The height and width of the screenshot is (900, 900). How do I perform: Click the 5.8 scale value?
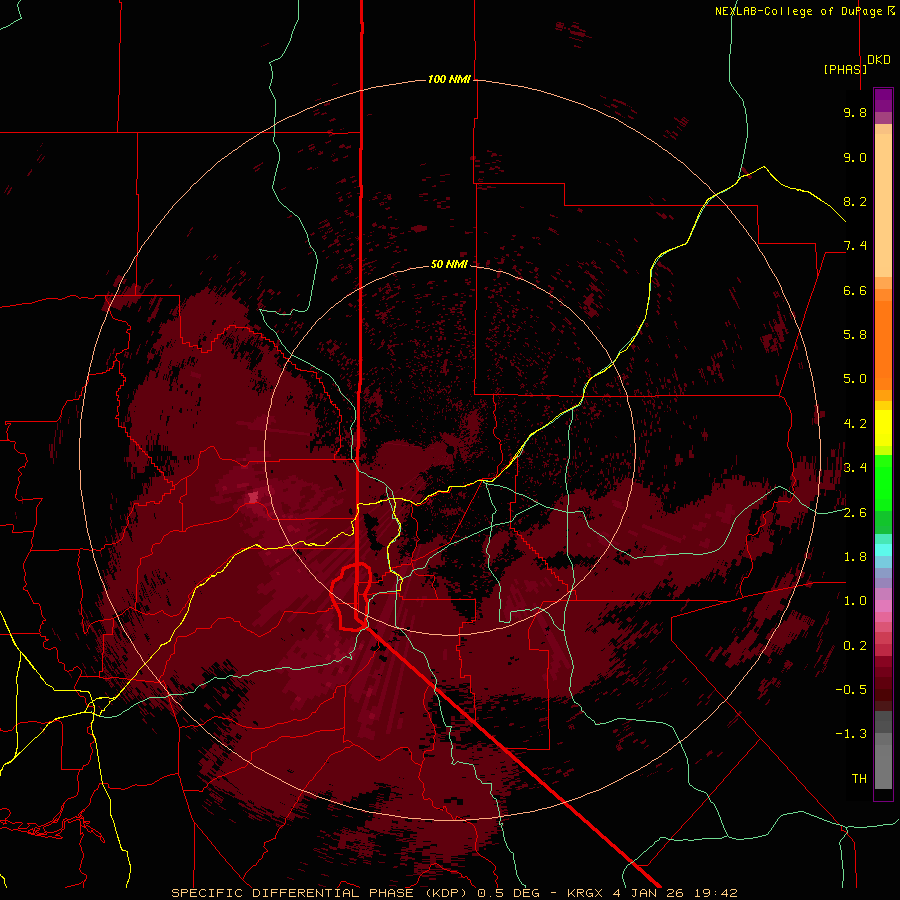[x=855, y=334]
